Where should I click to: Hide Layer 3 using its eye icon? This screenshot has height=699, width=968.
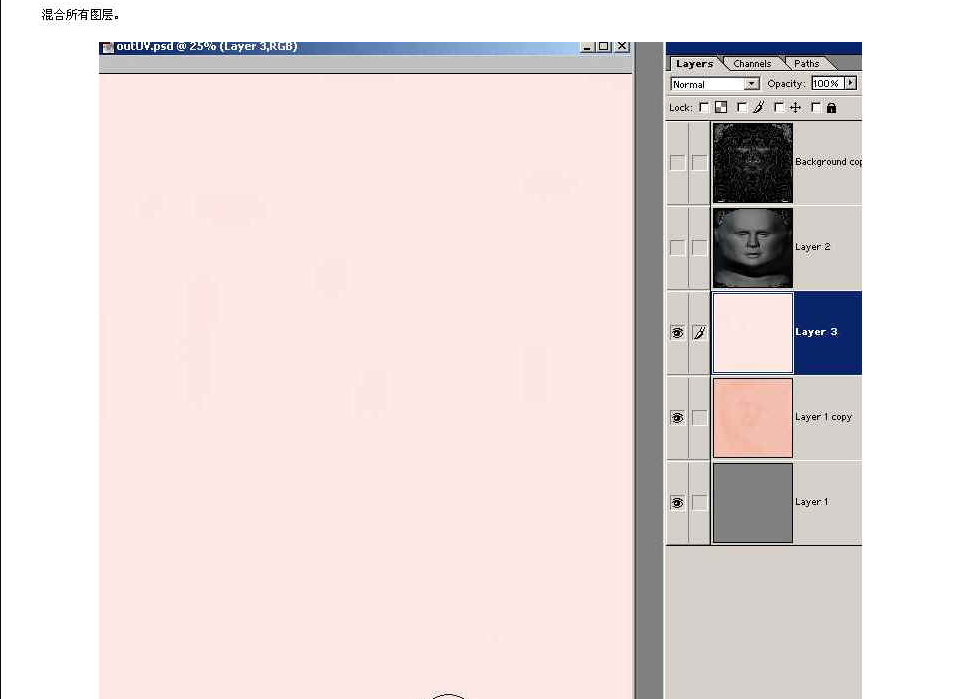click(677, 333)
